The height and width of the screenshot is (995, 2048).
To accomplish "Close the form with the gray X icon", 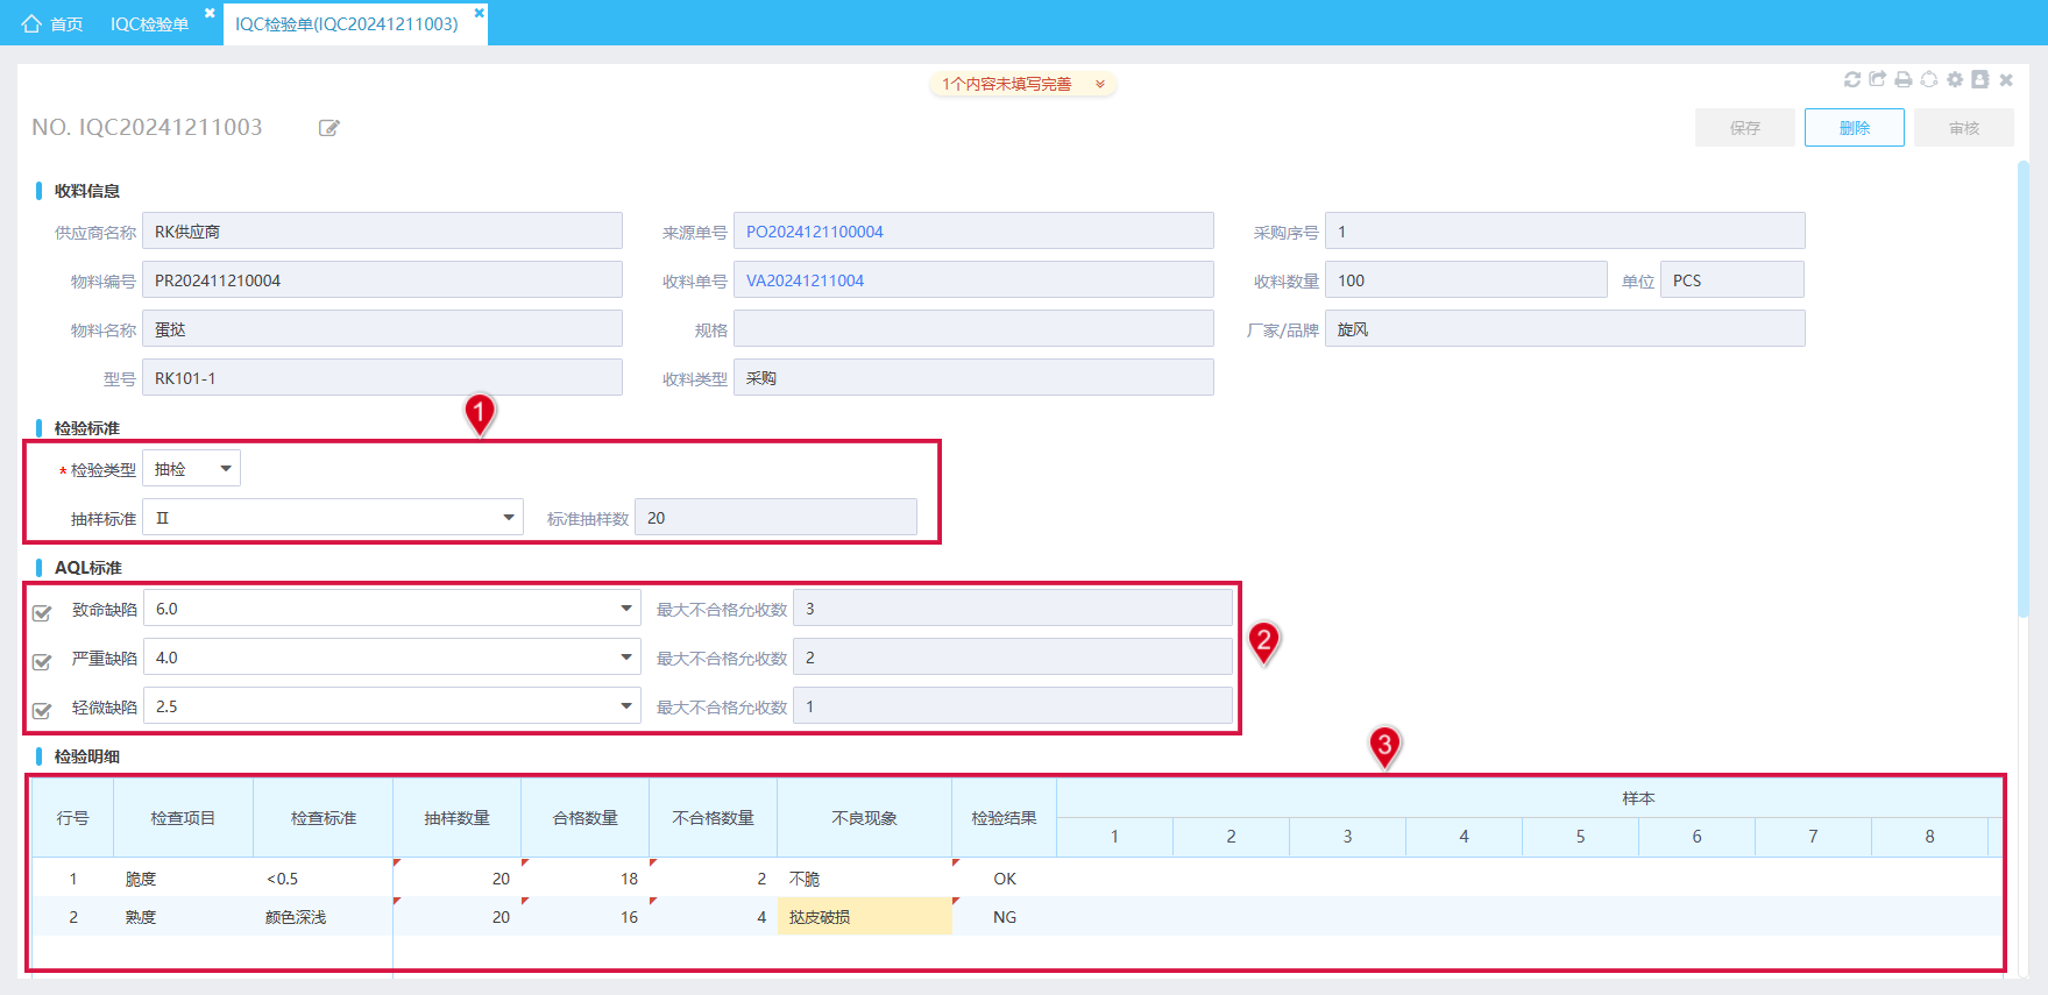I will (2006, 80).
